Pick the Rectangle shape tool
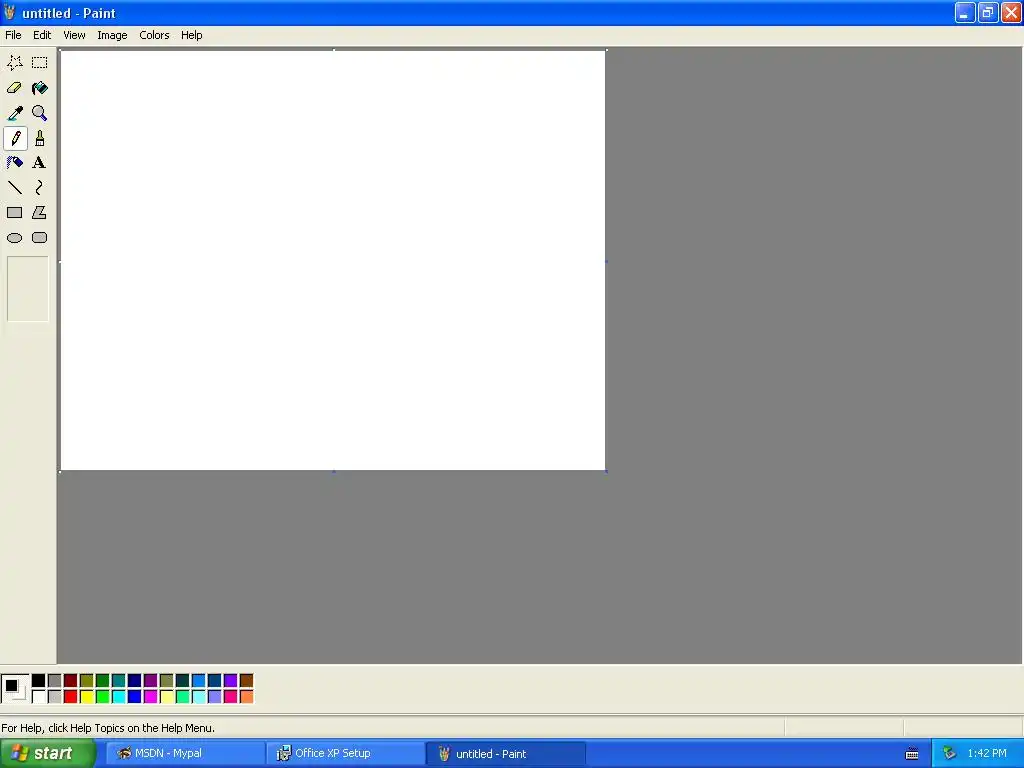The image size is (1024, 768). pos(14,213)
